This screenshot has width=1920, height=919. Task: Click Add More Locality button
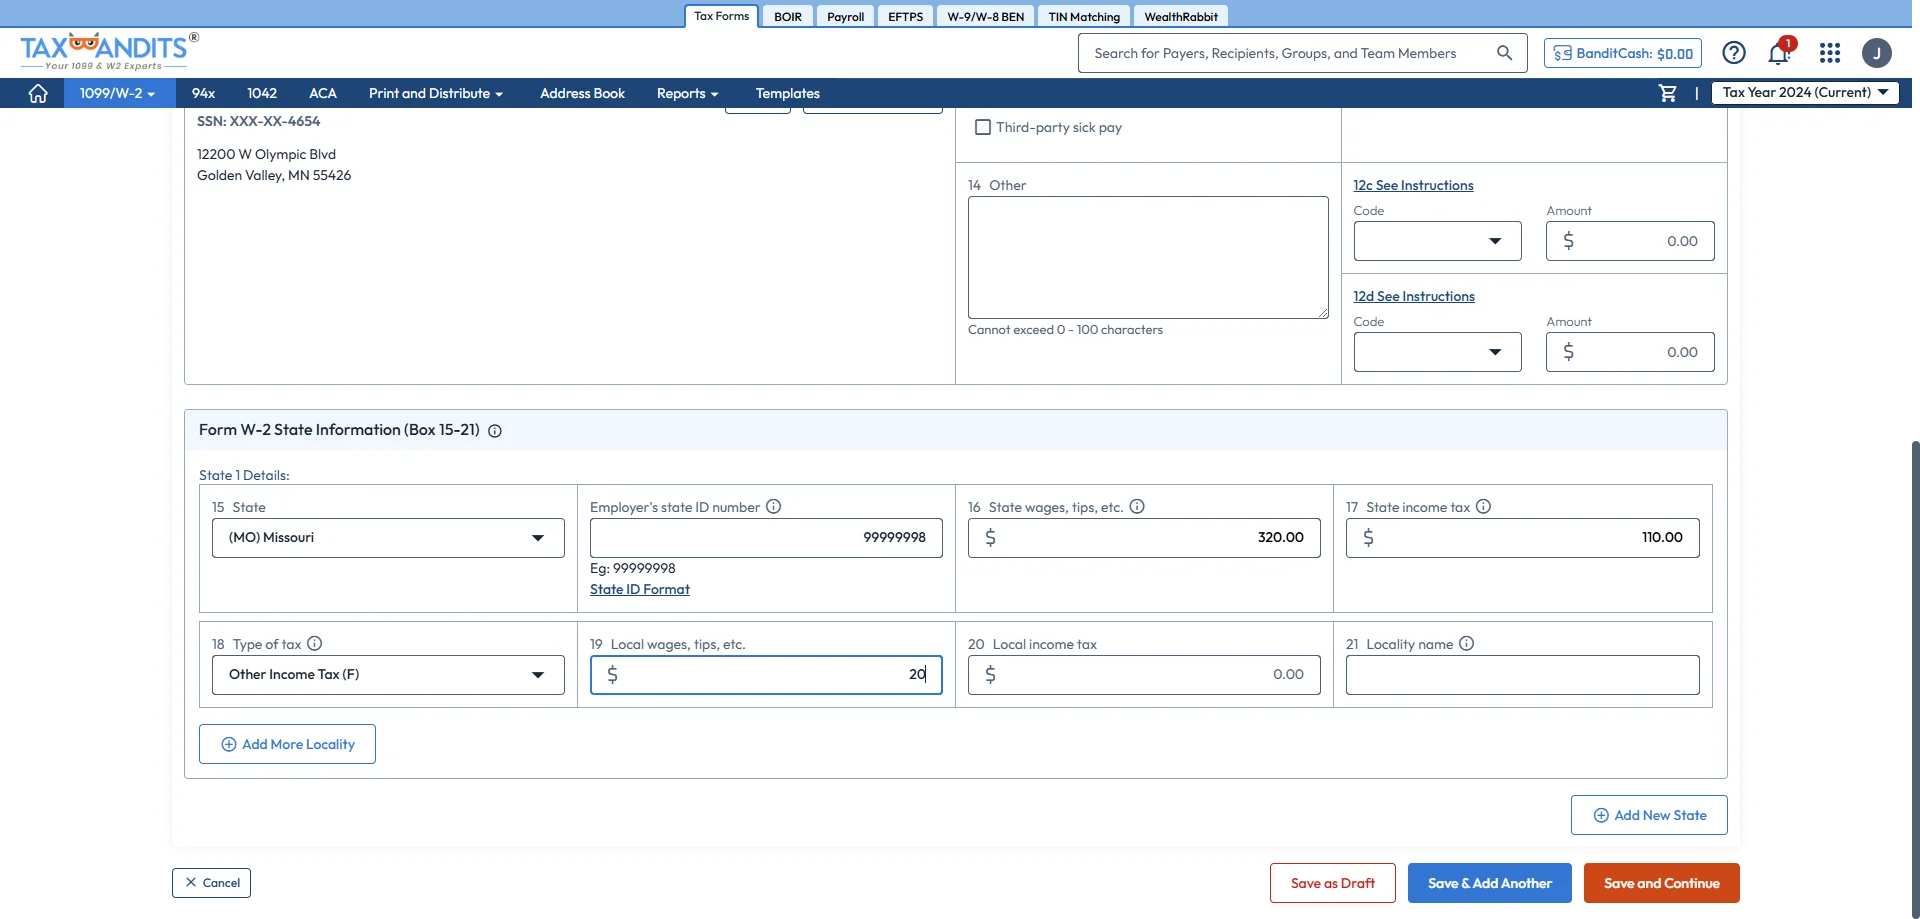point(287,744)
